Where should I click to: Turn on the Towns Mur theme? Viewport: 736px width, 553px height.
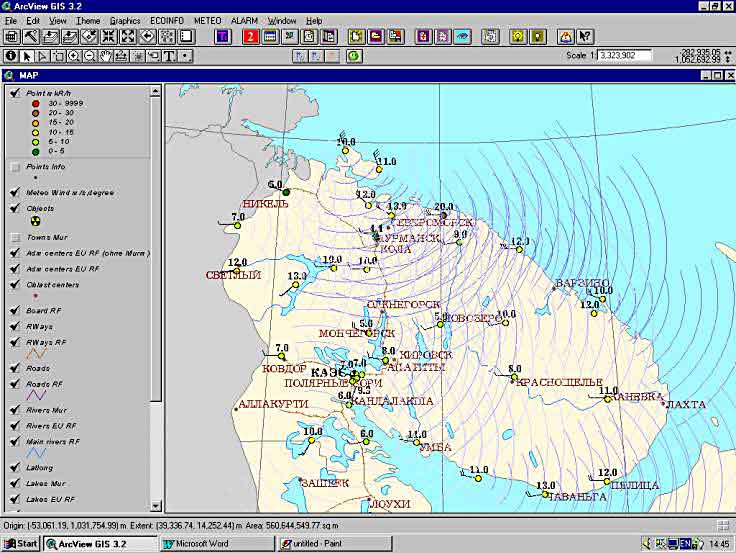15,238
